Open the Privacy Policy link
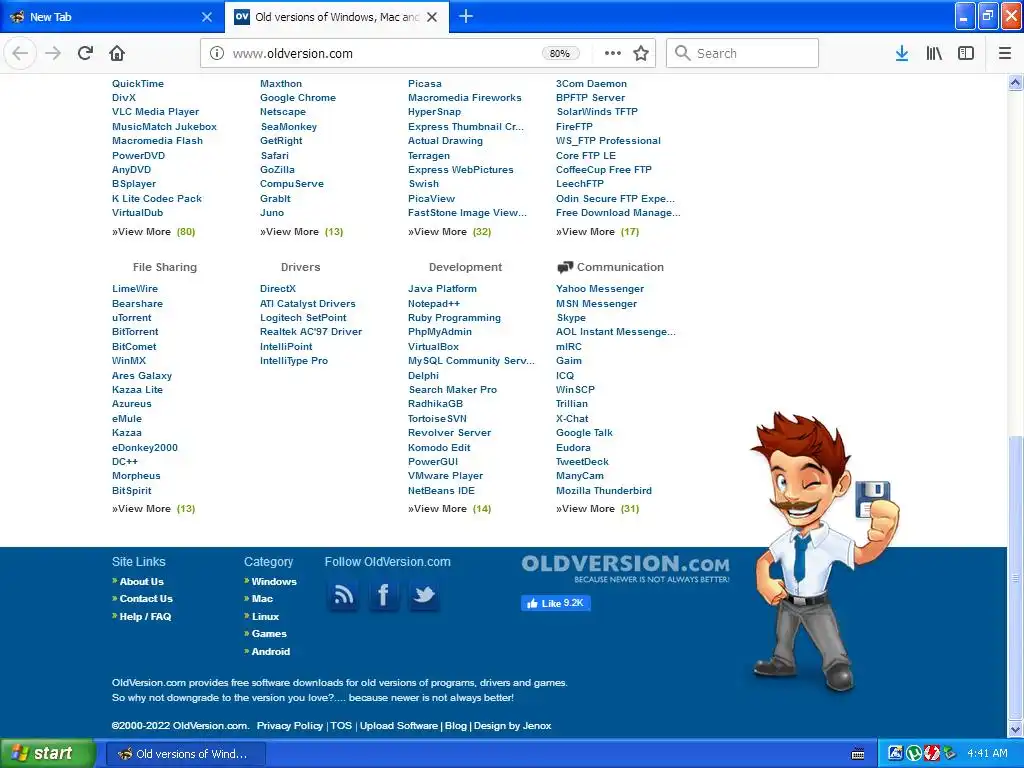Screen dimensions: 1024x768 290,726
